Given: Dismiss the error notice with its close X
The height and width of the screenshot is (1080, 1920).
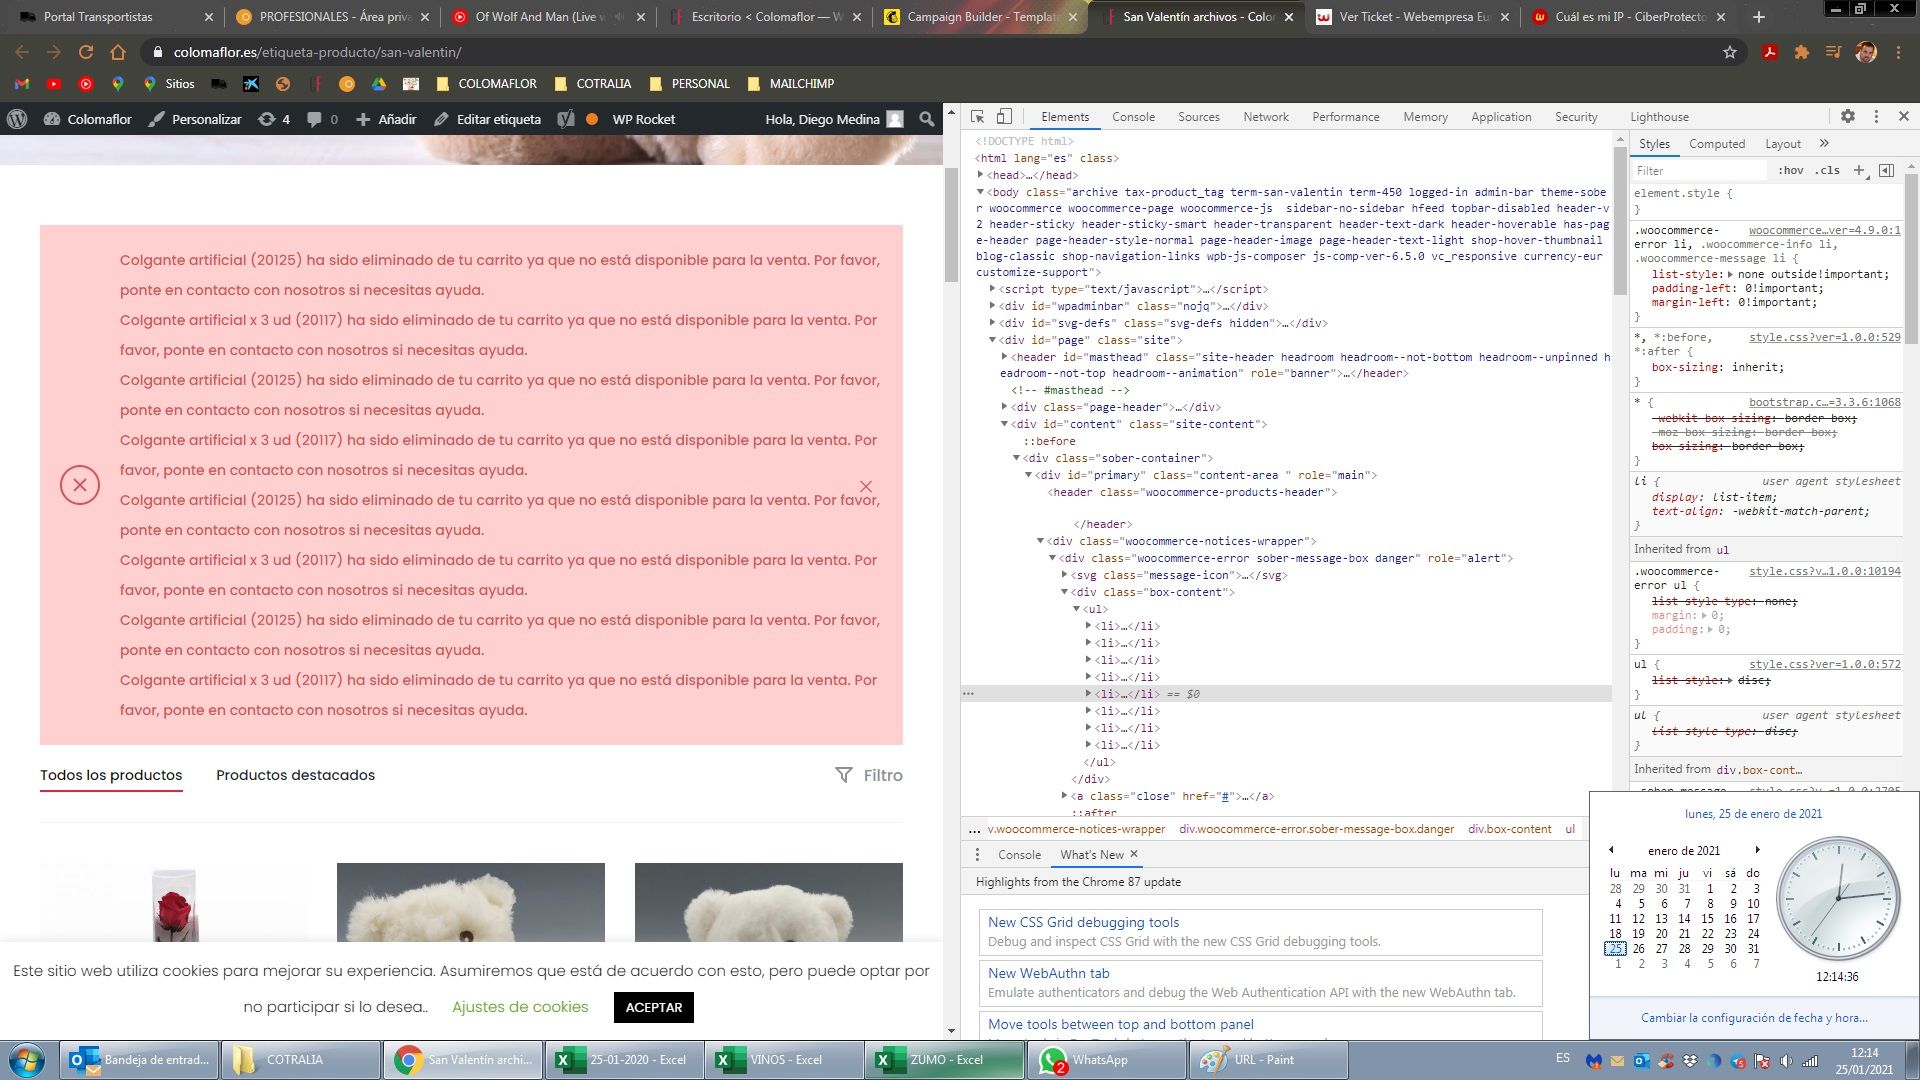Looking at the screenshot, I should point(866,486).
